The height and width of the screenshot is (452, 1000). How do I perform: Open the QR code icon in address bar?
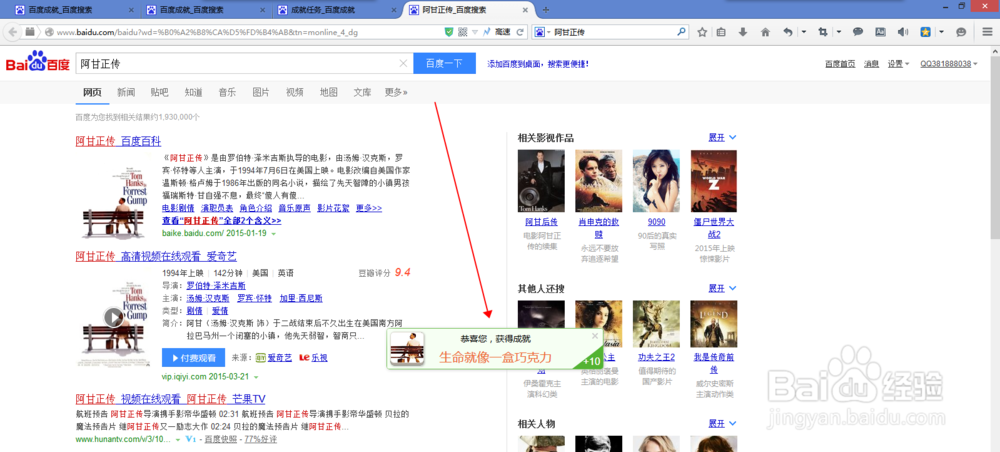point(463,32)
